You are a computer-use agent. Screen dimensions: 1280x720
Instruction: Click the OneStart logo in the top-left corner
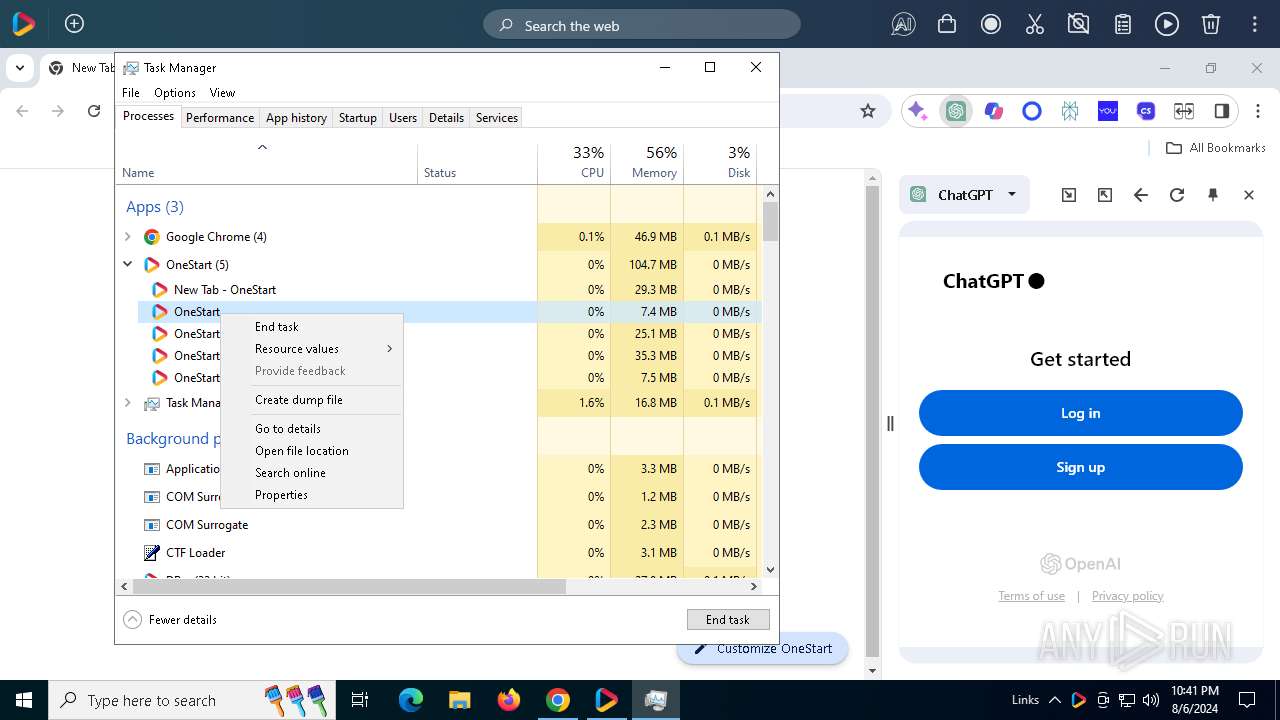click(x=23, y=24)
